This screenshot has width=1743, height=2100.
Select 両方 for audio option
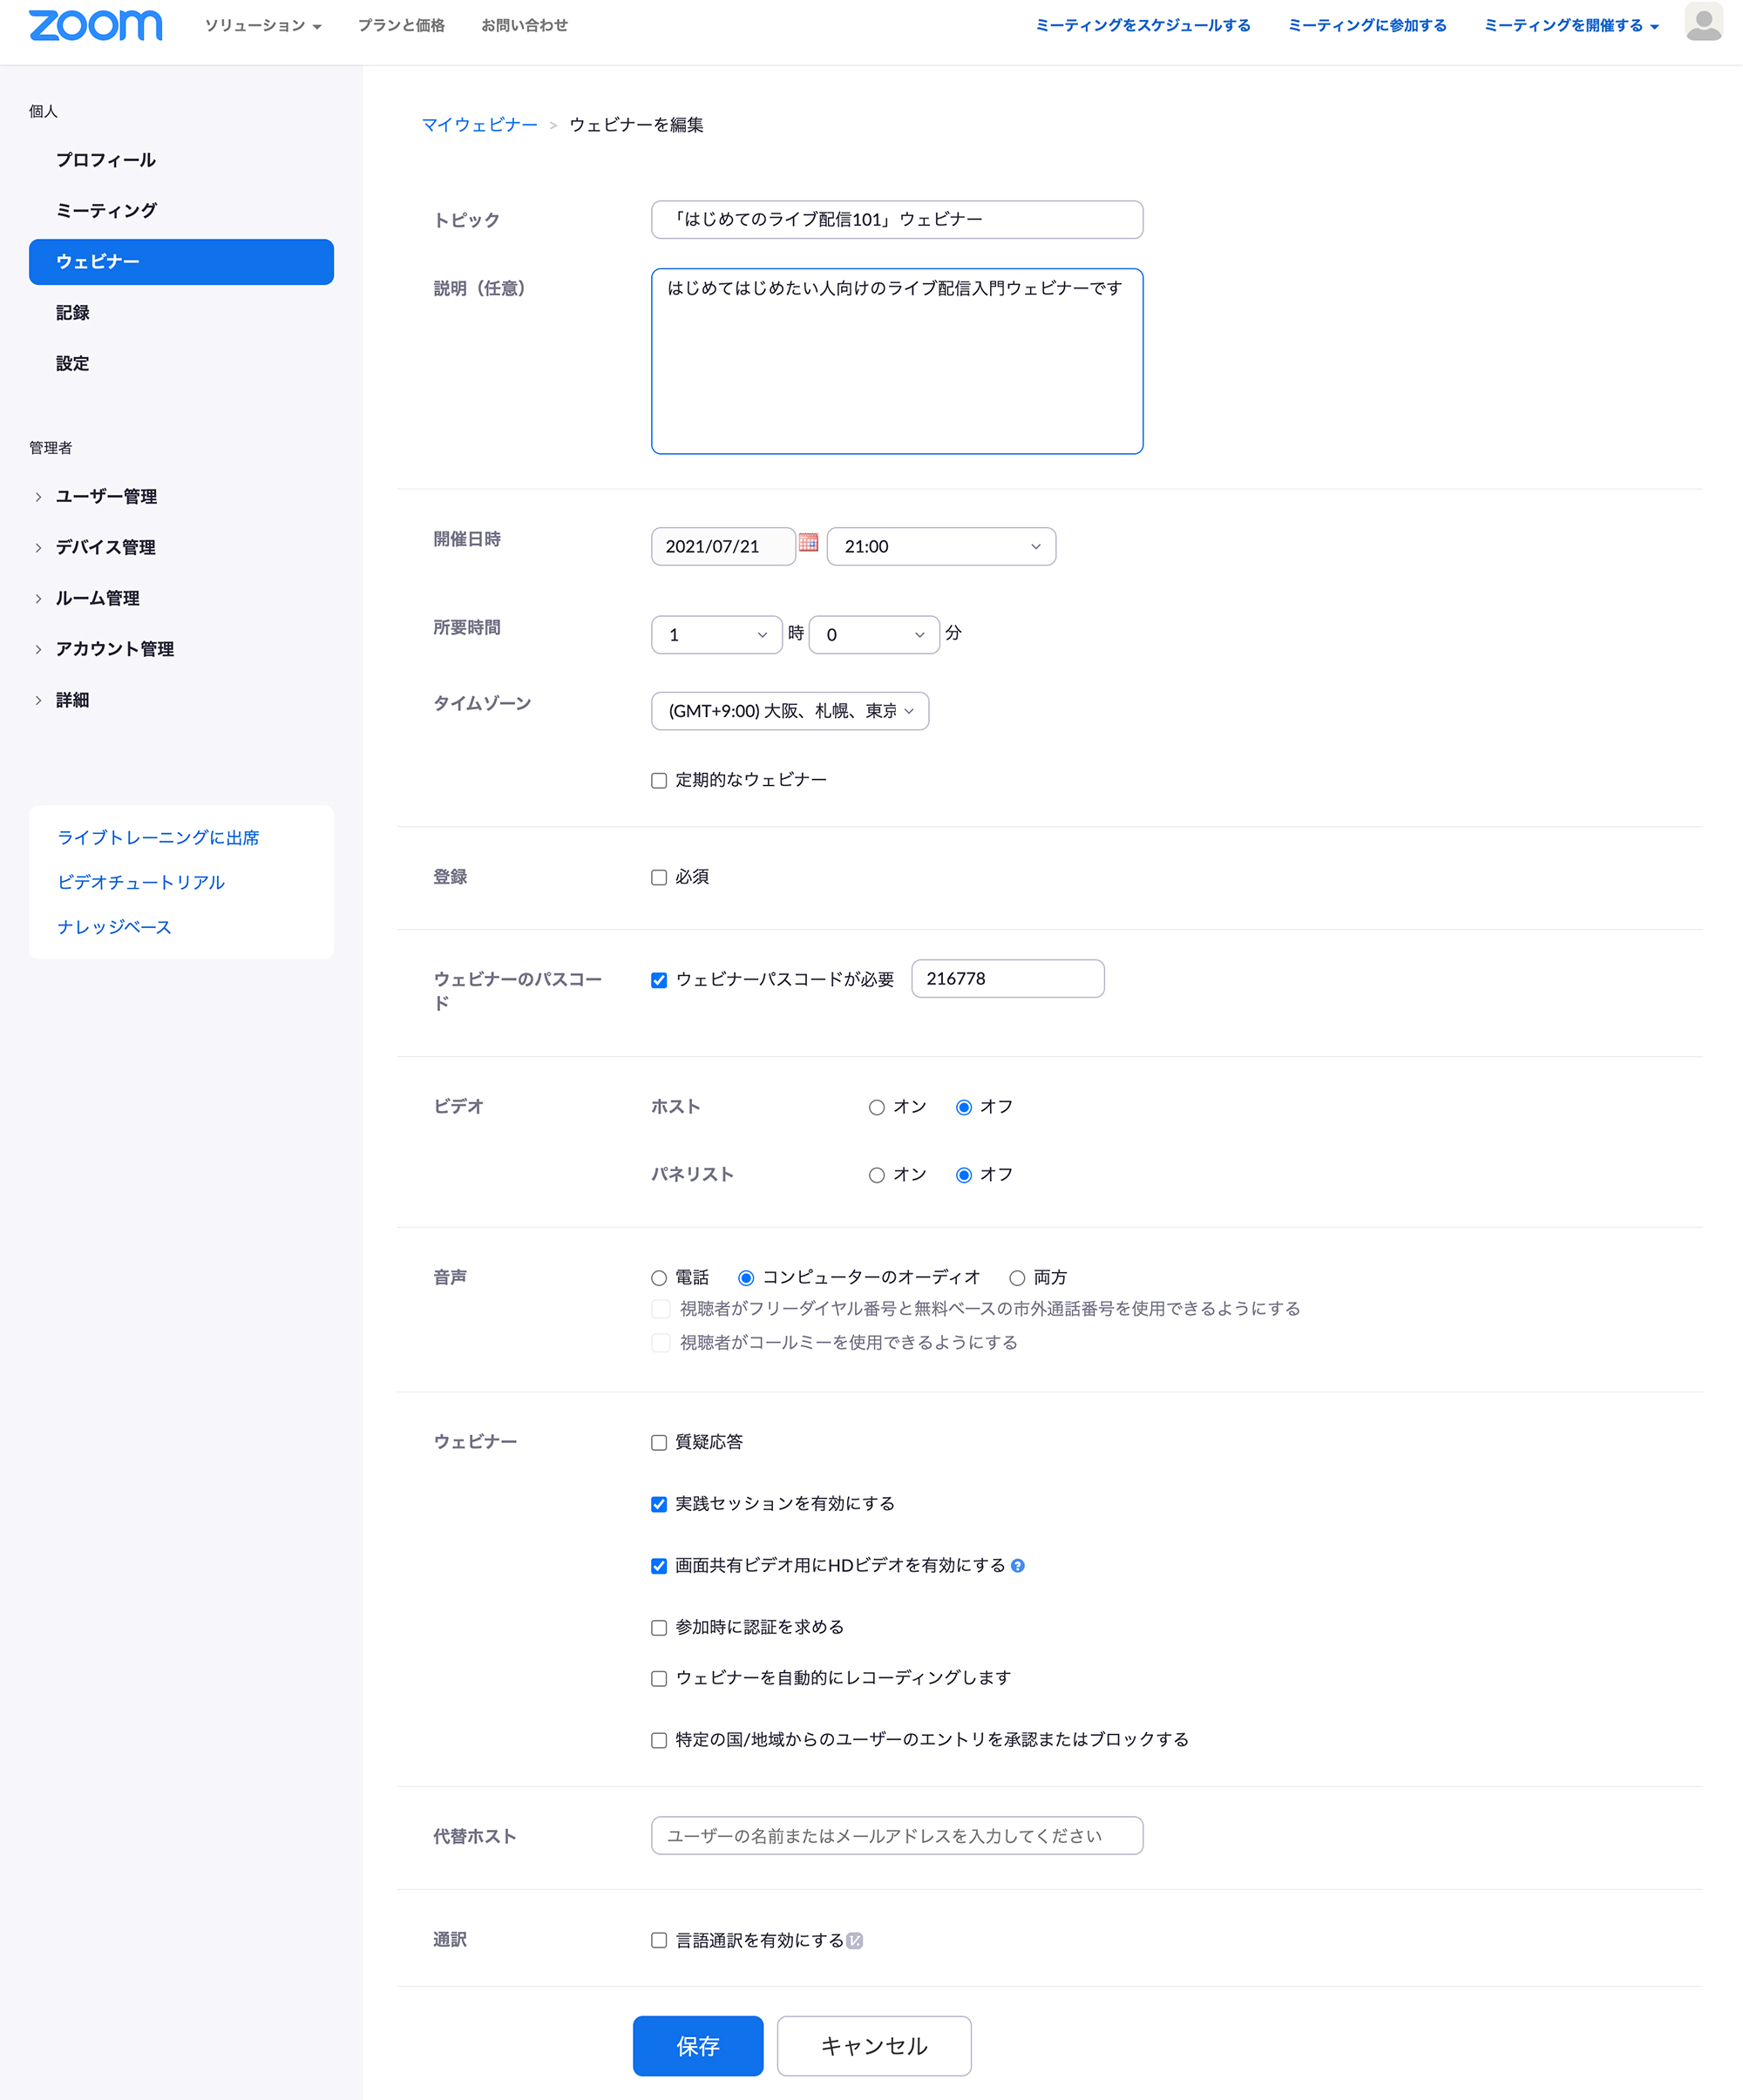point(1017,1276)
